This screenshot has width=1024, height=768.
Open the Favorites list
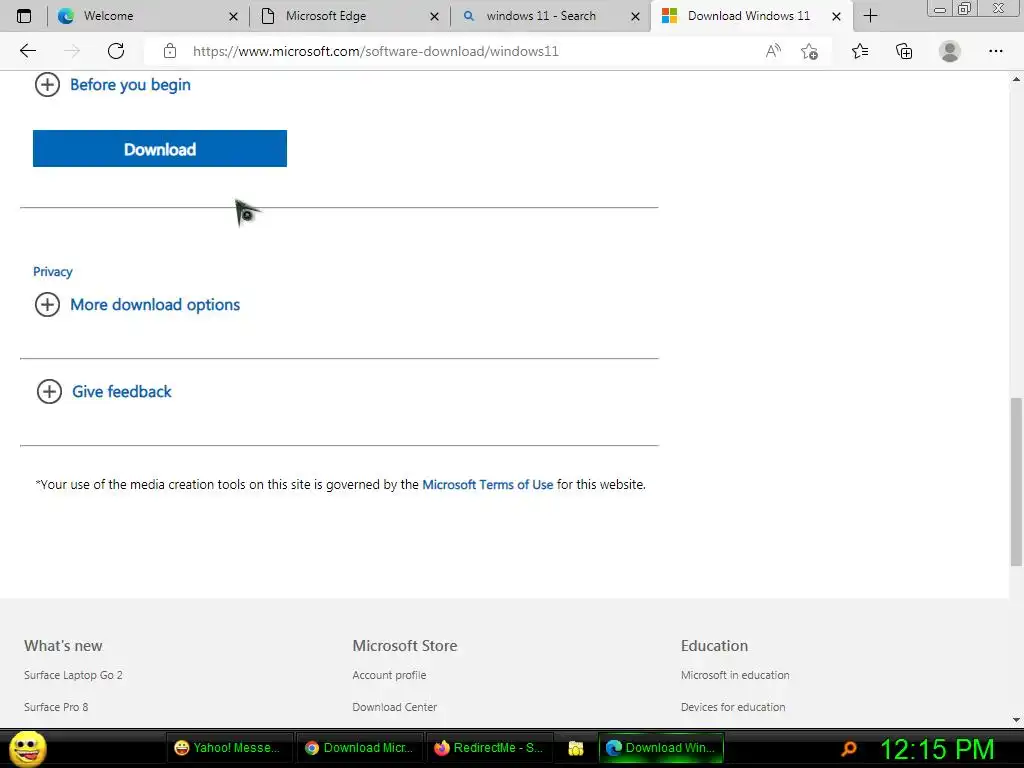[x=860, y=51]
